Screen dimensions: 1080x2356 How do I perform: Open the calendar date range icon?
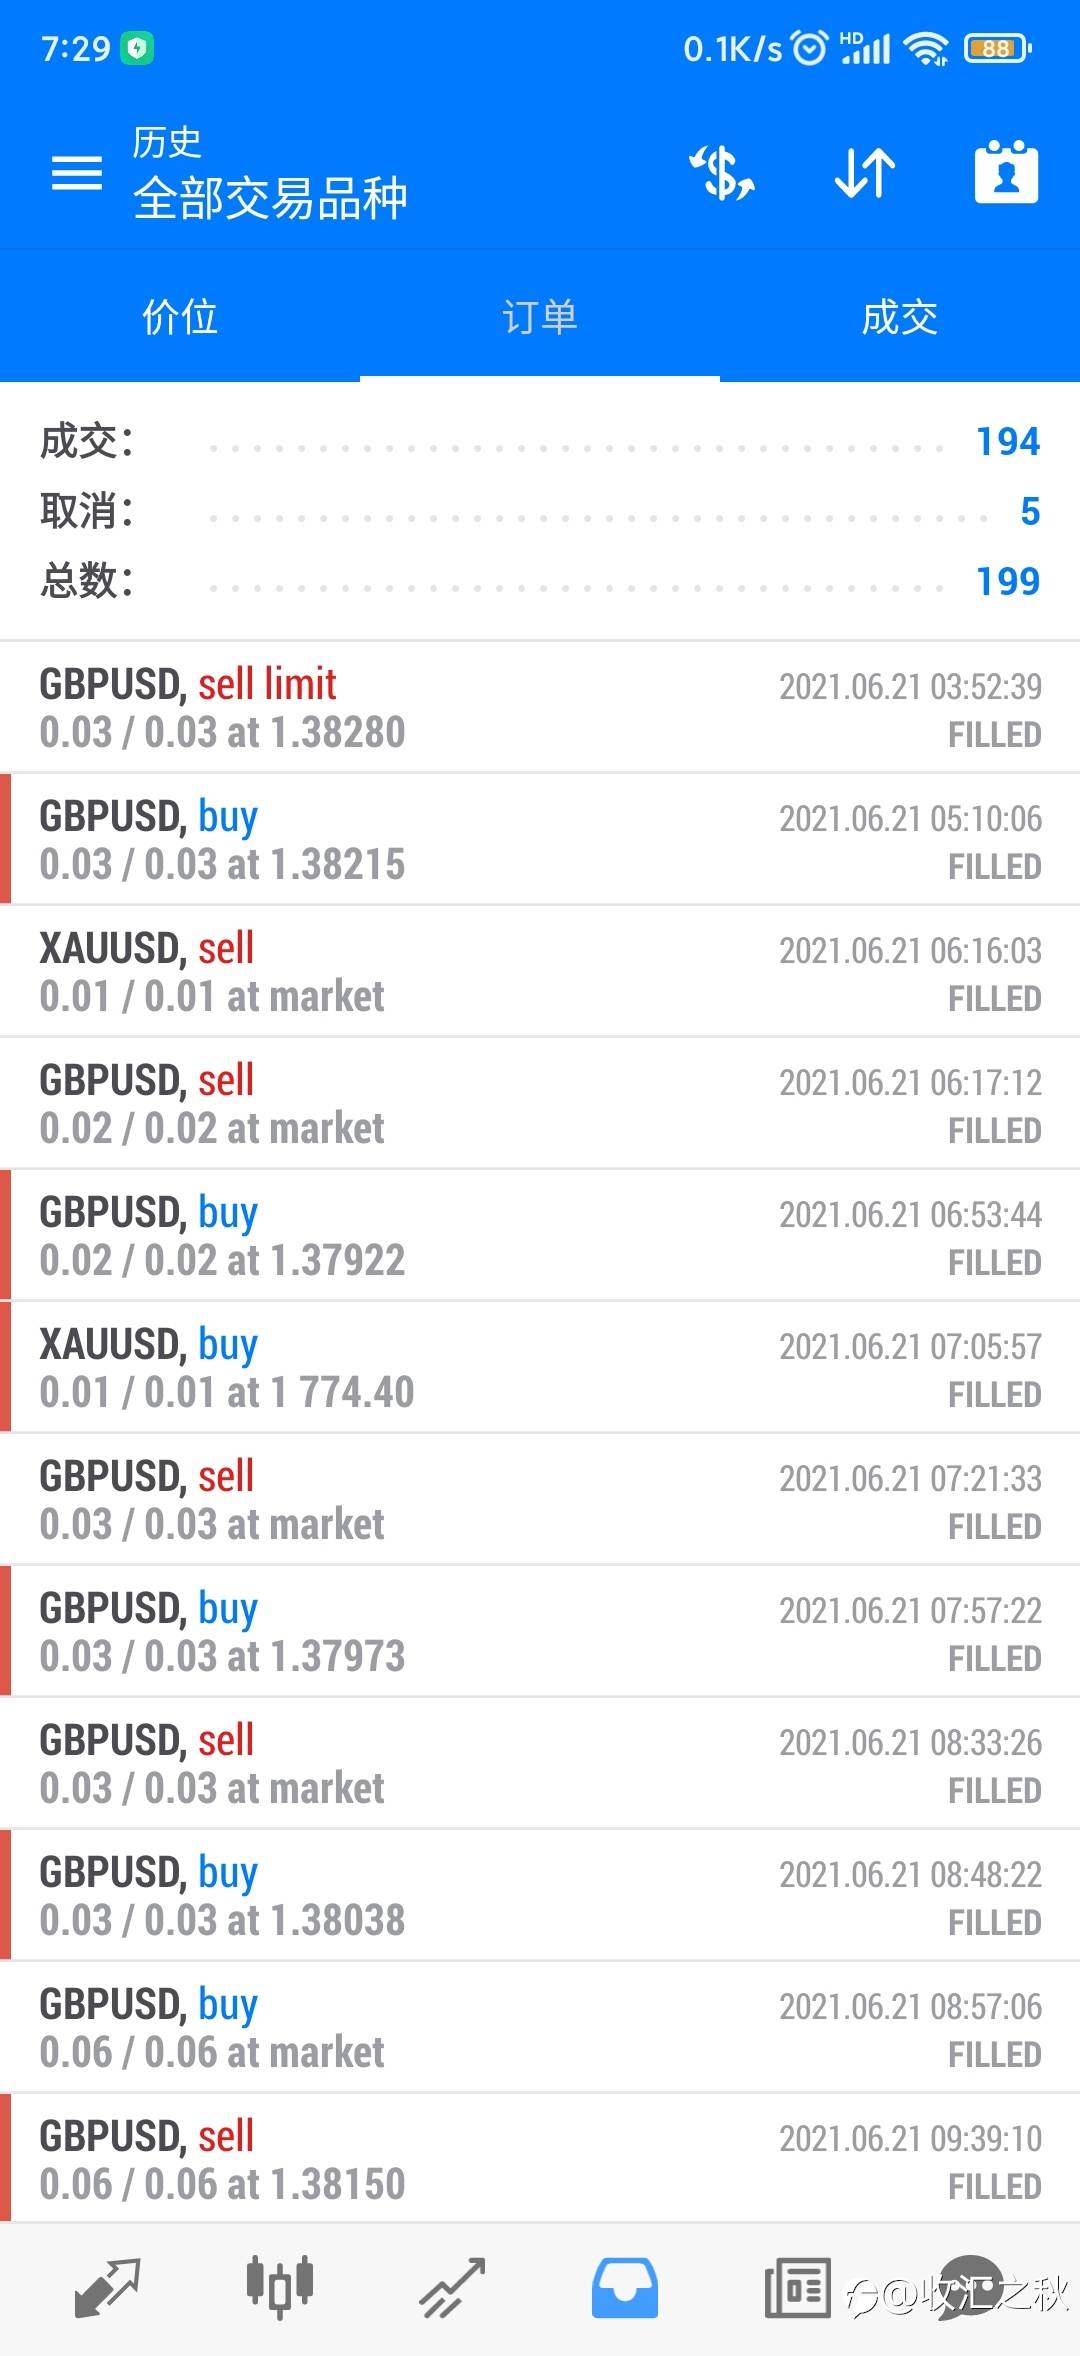point(1006,173)
